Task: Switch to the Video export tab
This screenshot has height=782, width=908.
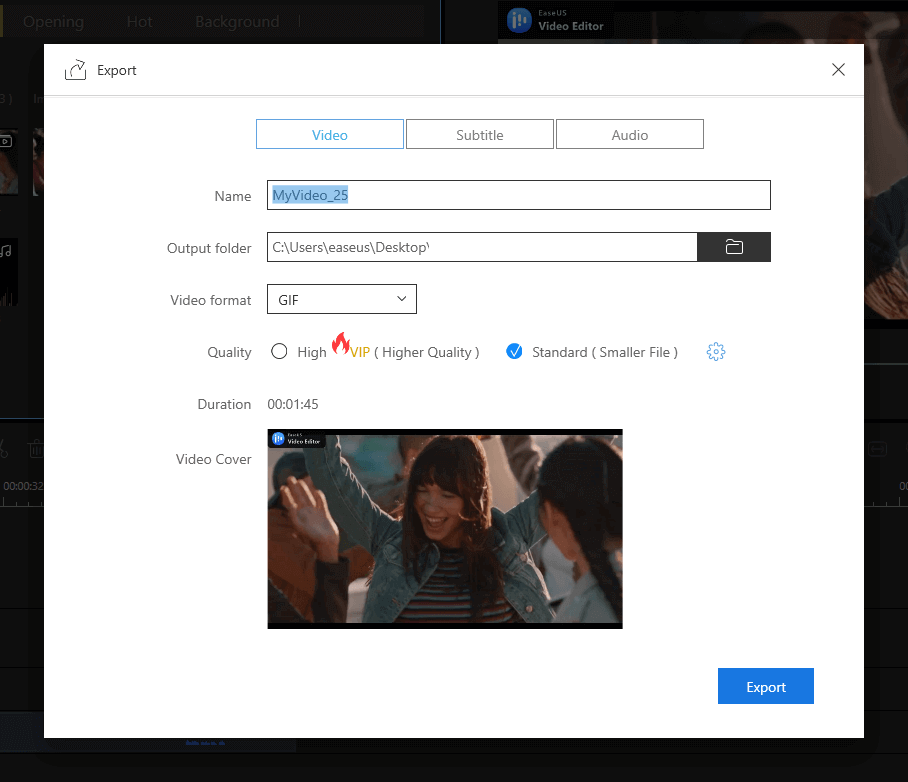Action: 330,135
